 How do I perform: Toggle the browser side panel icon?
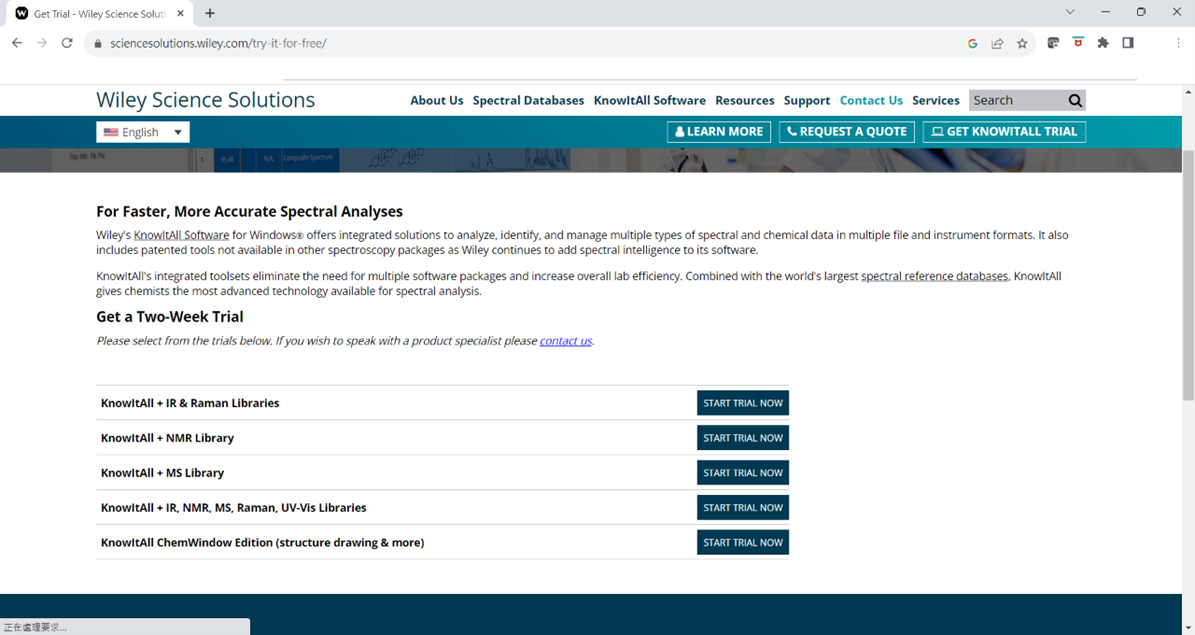coord(1128,43)
